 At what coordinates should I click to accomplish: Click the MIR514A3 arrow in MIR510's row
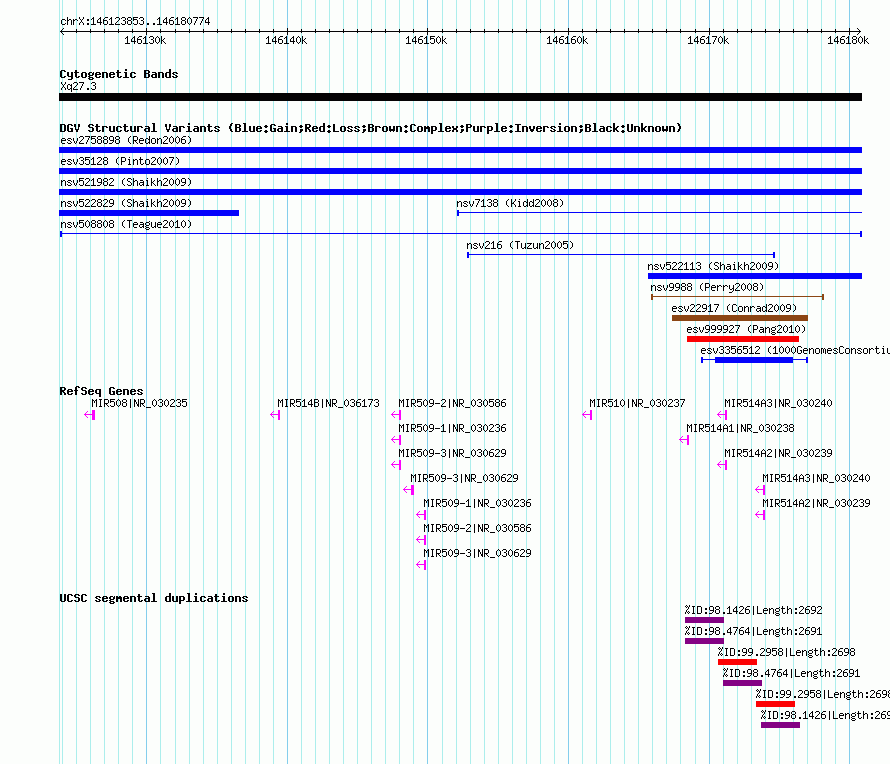pos(722,415)
